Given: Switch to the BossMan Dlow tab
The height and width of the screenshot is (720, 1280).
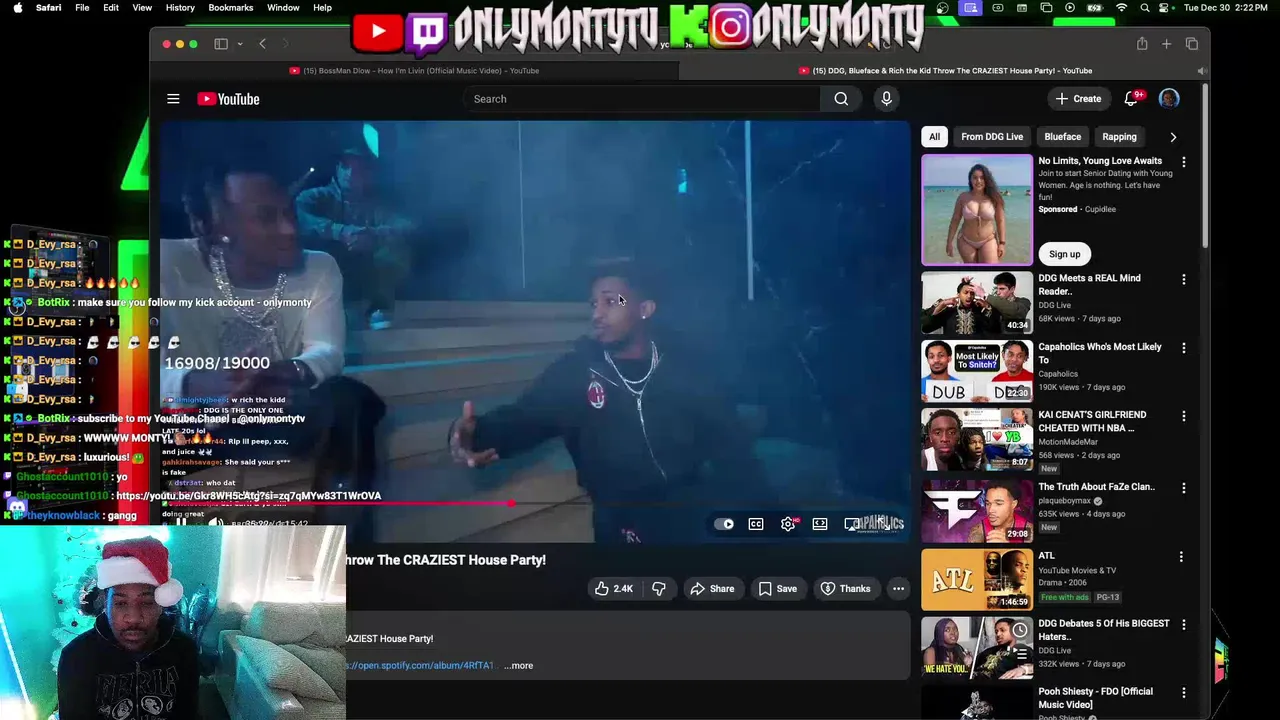Looking at the screenshot, I should pyautogui.click(x=414, y=71).
